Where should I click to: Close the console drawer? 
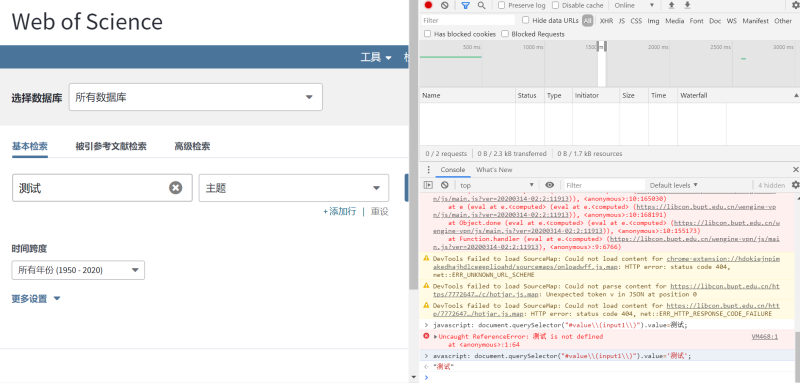(x=795, y=169)
